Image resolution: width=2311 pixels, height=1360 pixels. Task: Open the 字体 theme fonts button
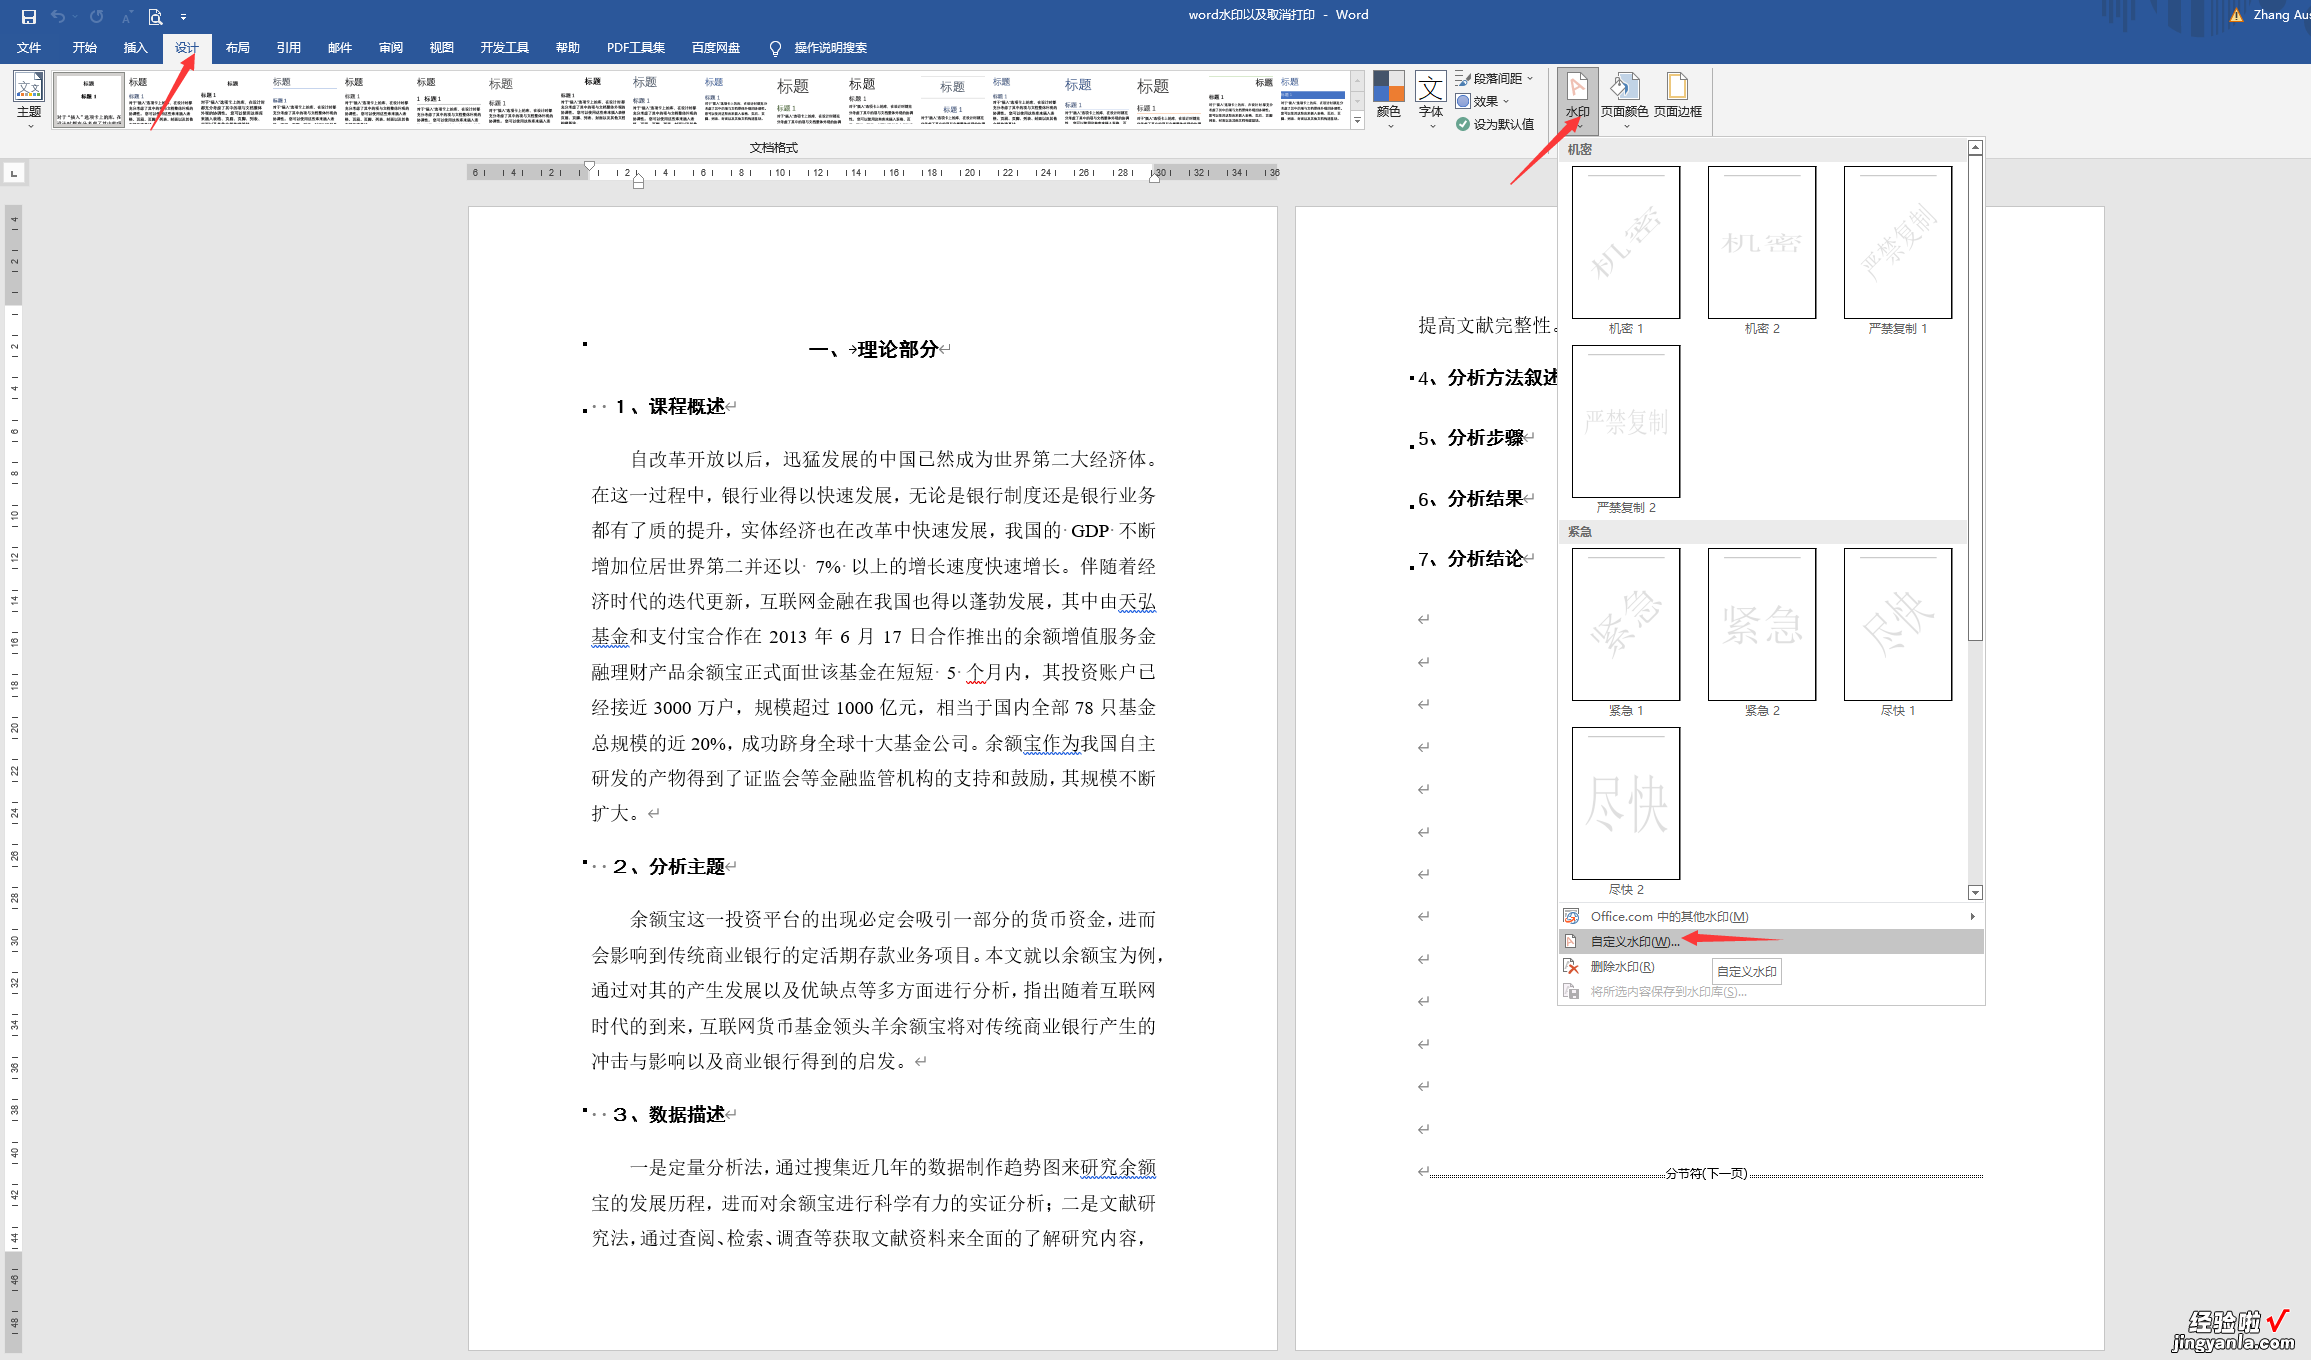pyautogui.click(x=1431, y=98)
